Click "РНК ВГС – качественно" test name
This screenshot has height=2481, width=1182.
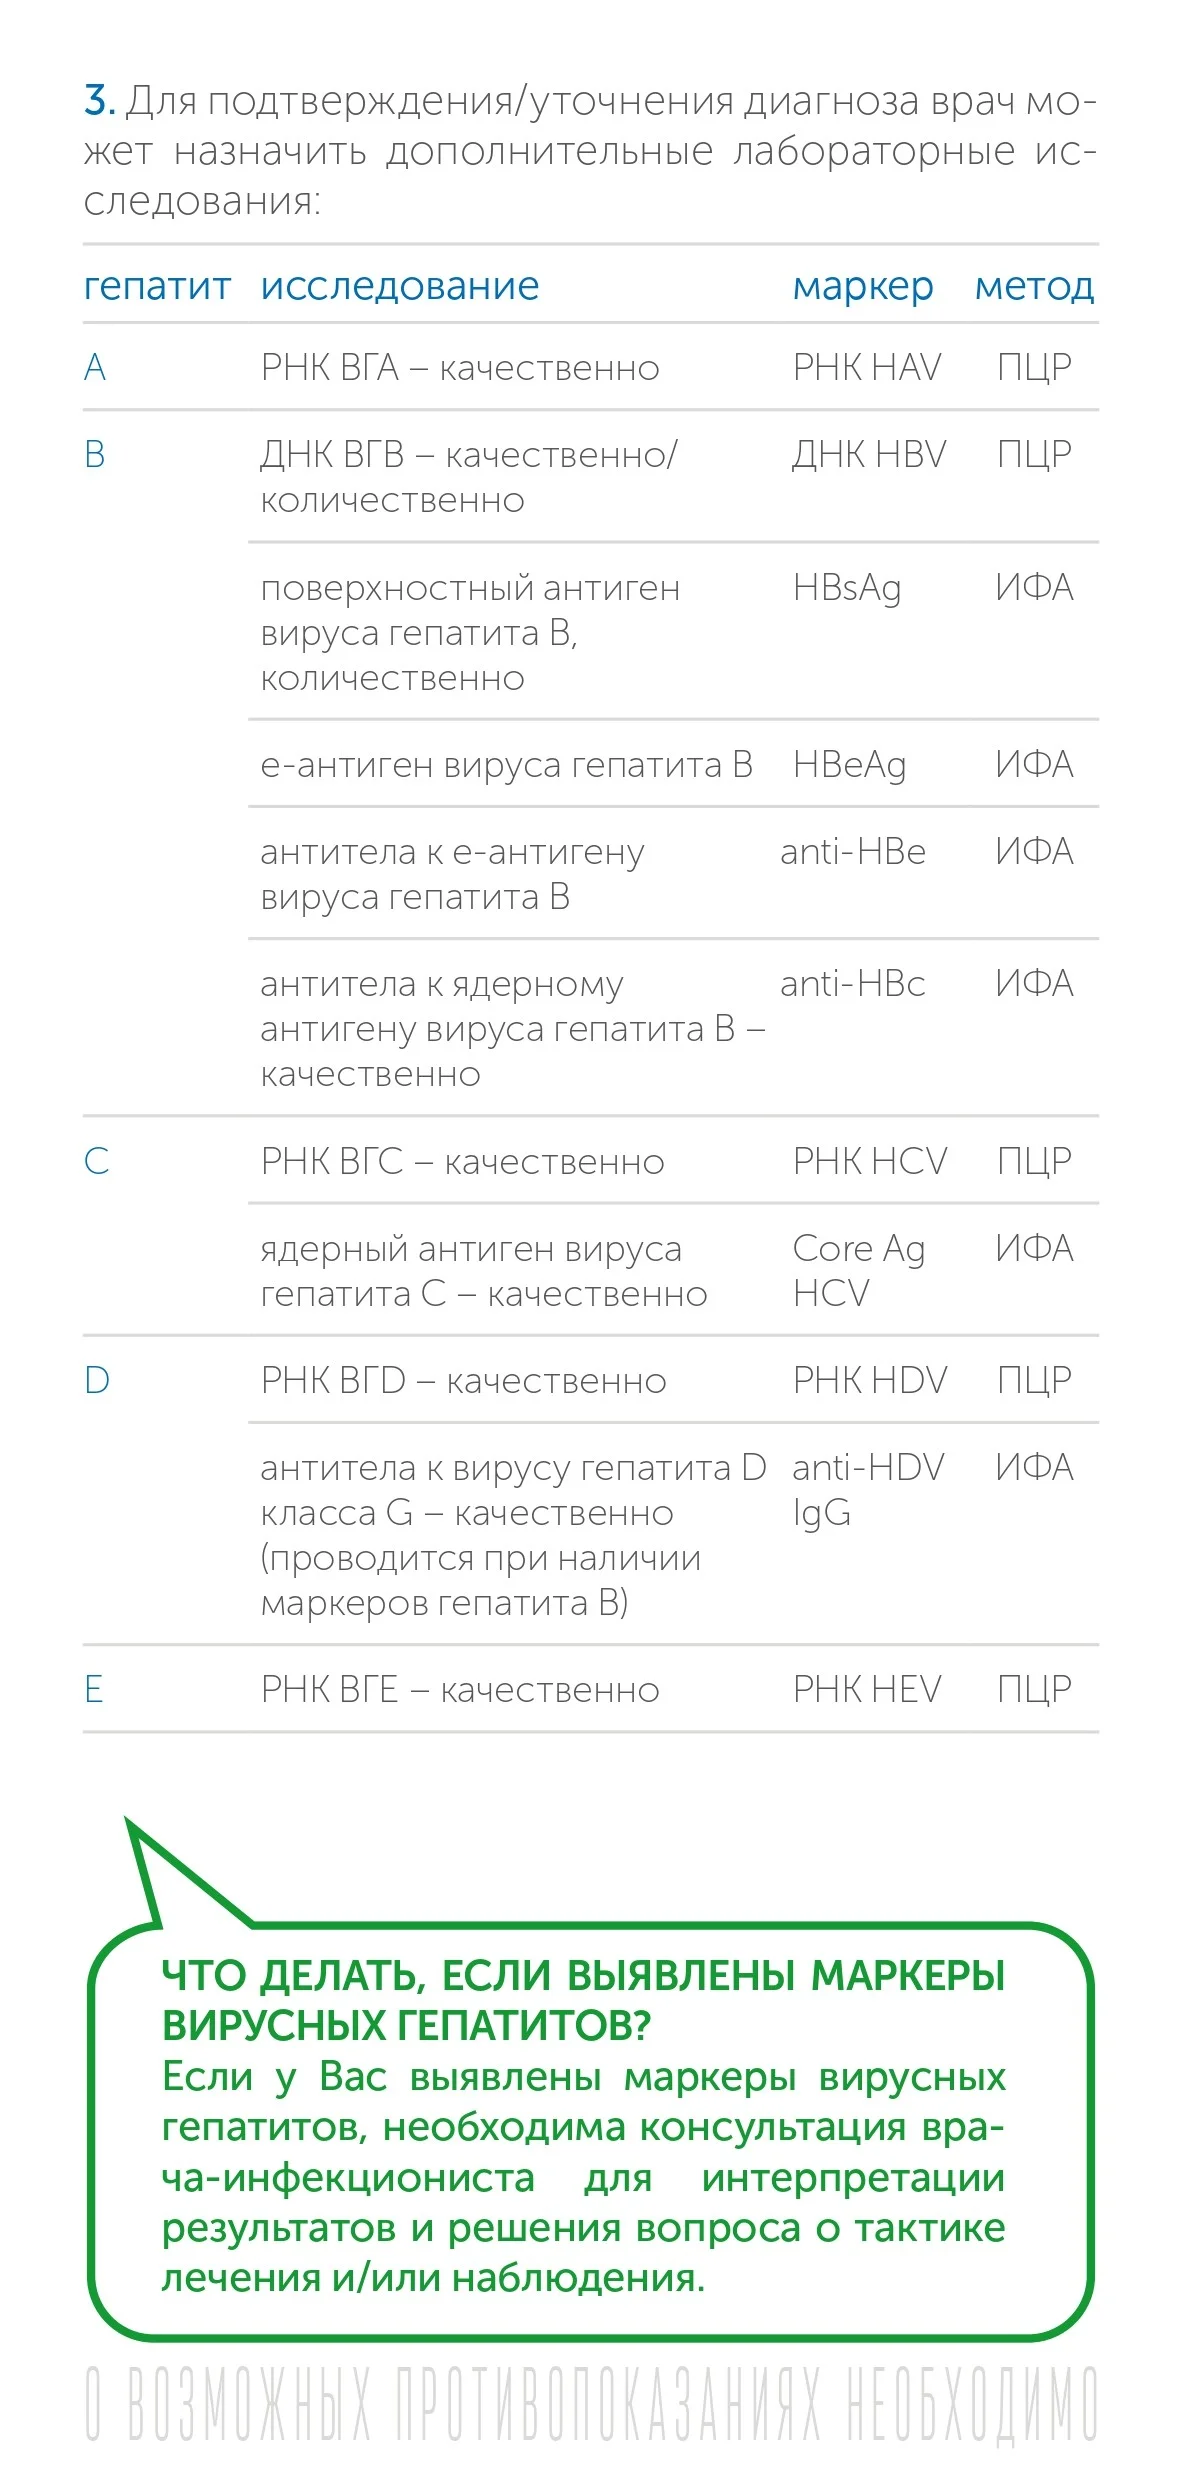click(462, 1162)
